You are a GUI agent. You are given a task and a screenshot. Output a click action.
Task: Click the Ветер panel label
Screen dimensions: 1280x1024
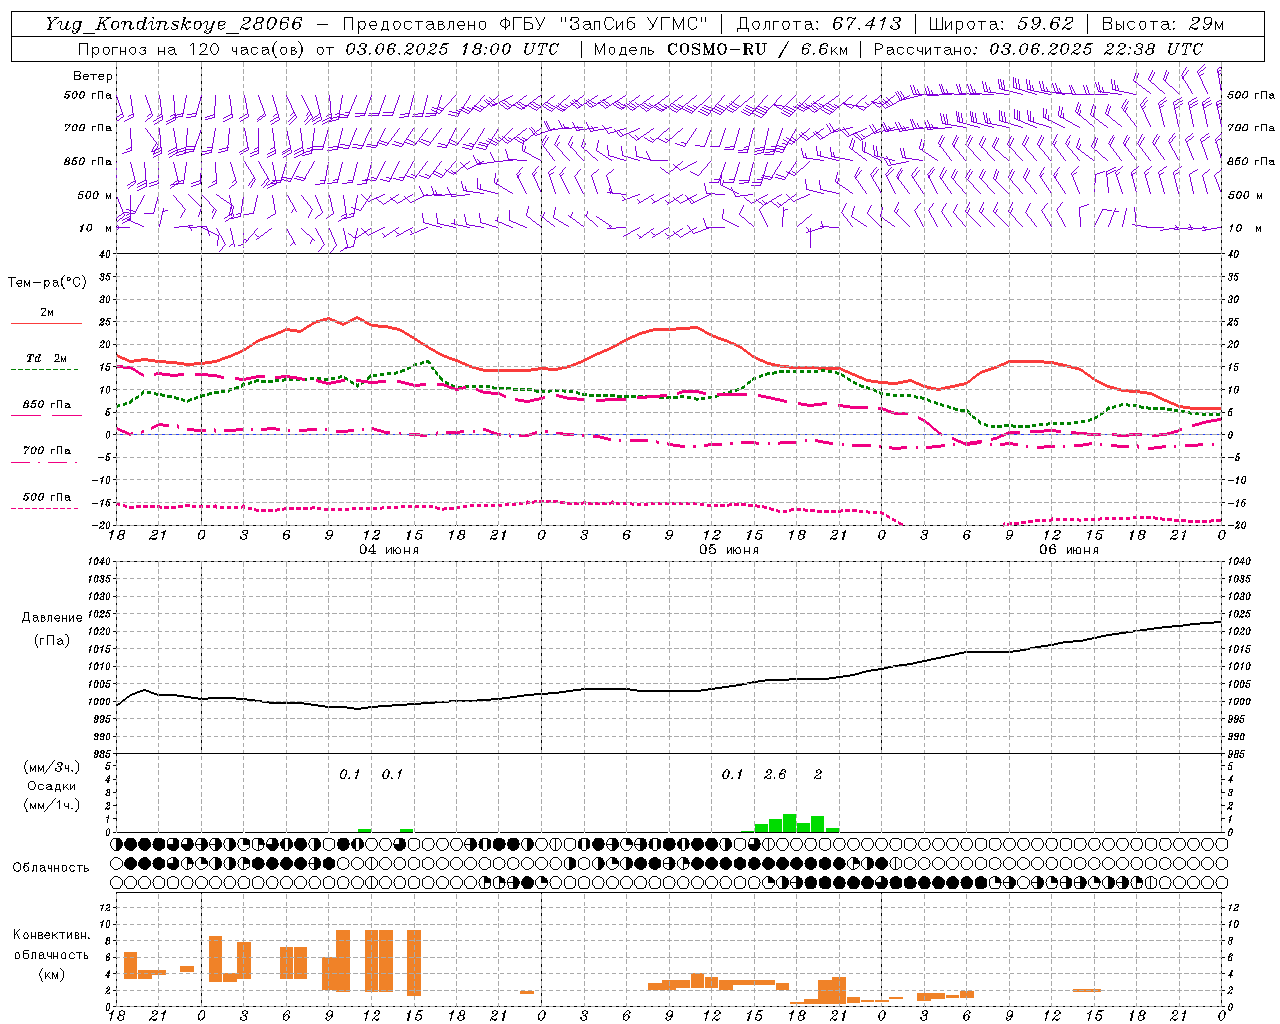pyautogui.click(x=93, y=76)
